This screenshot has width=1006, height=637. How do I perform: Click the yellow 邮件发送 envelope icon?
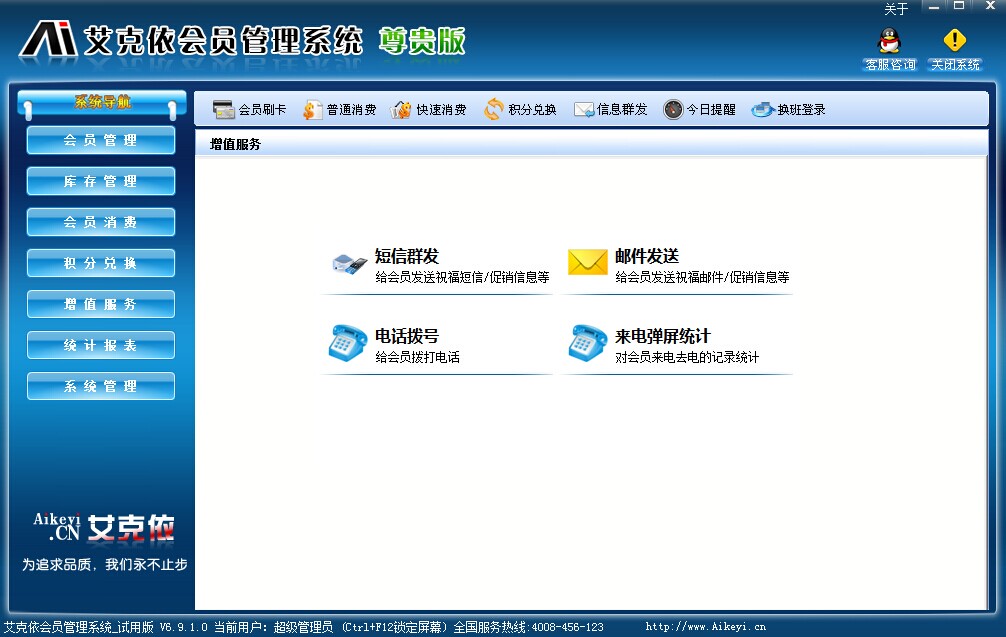[x=588, y=262]
